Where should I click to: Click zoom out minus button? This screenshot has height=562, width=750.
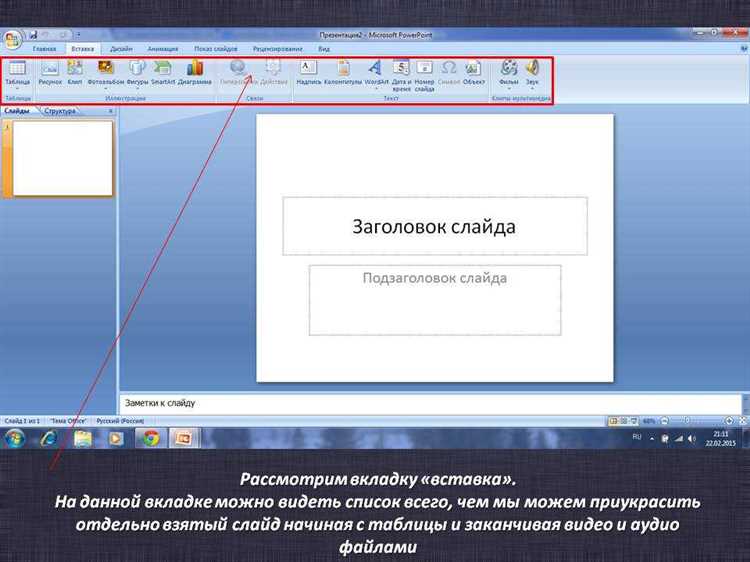coord(664,421)
